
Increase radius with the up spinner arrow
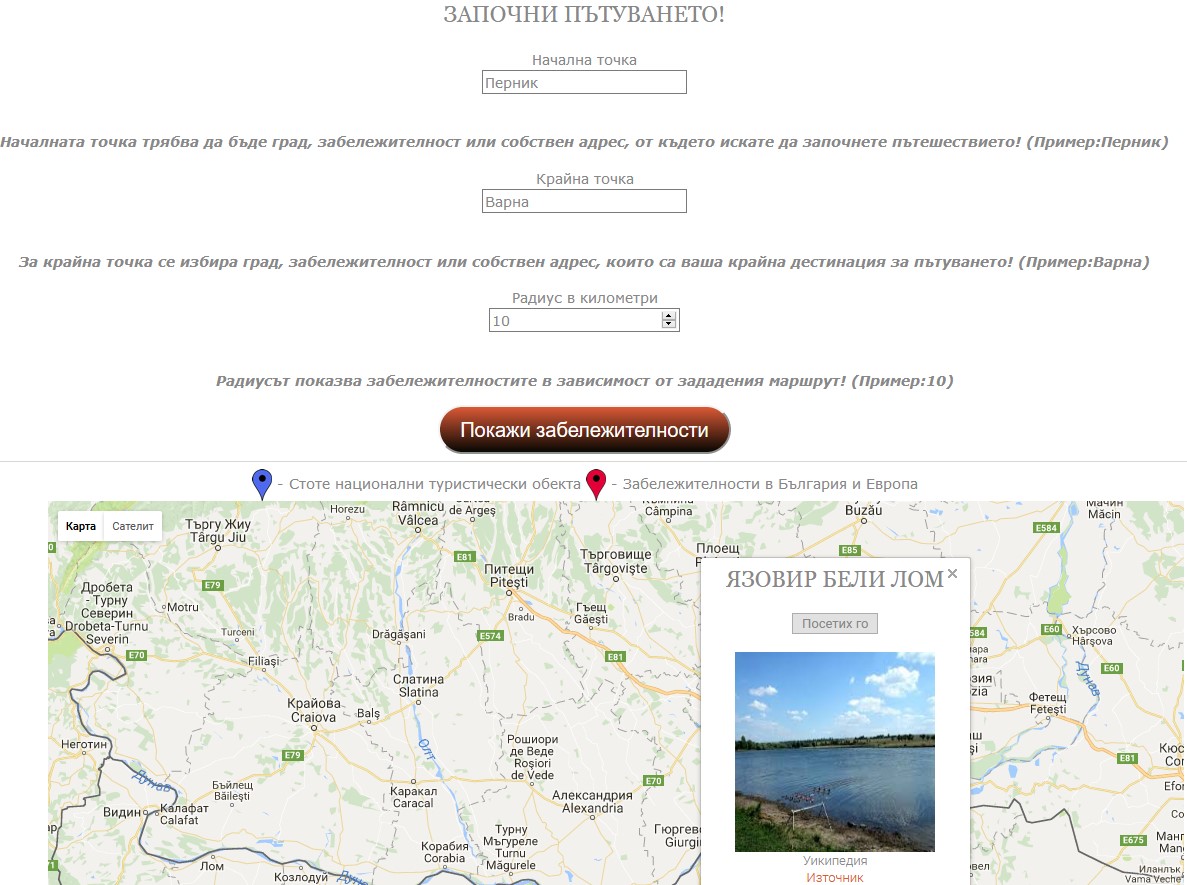668,316
